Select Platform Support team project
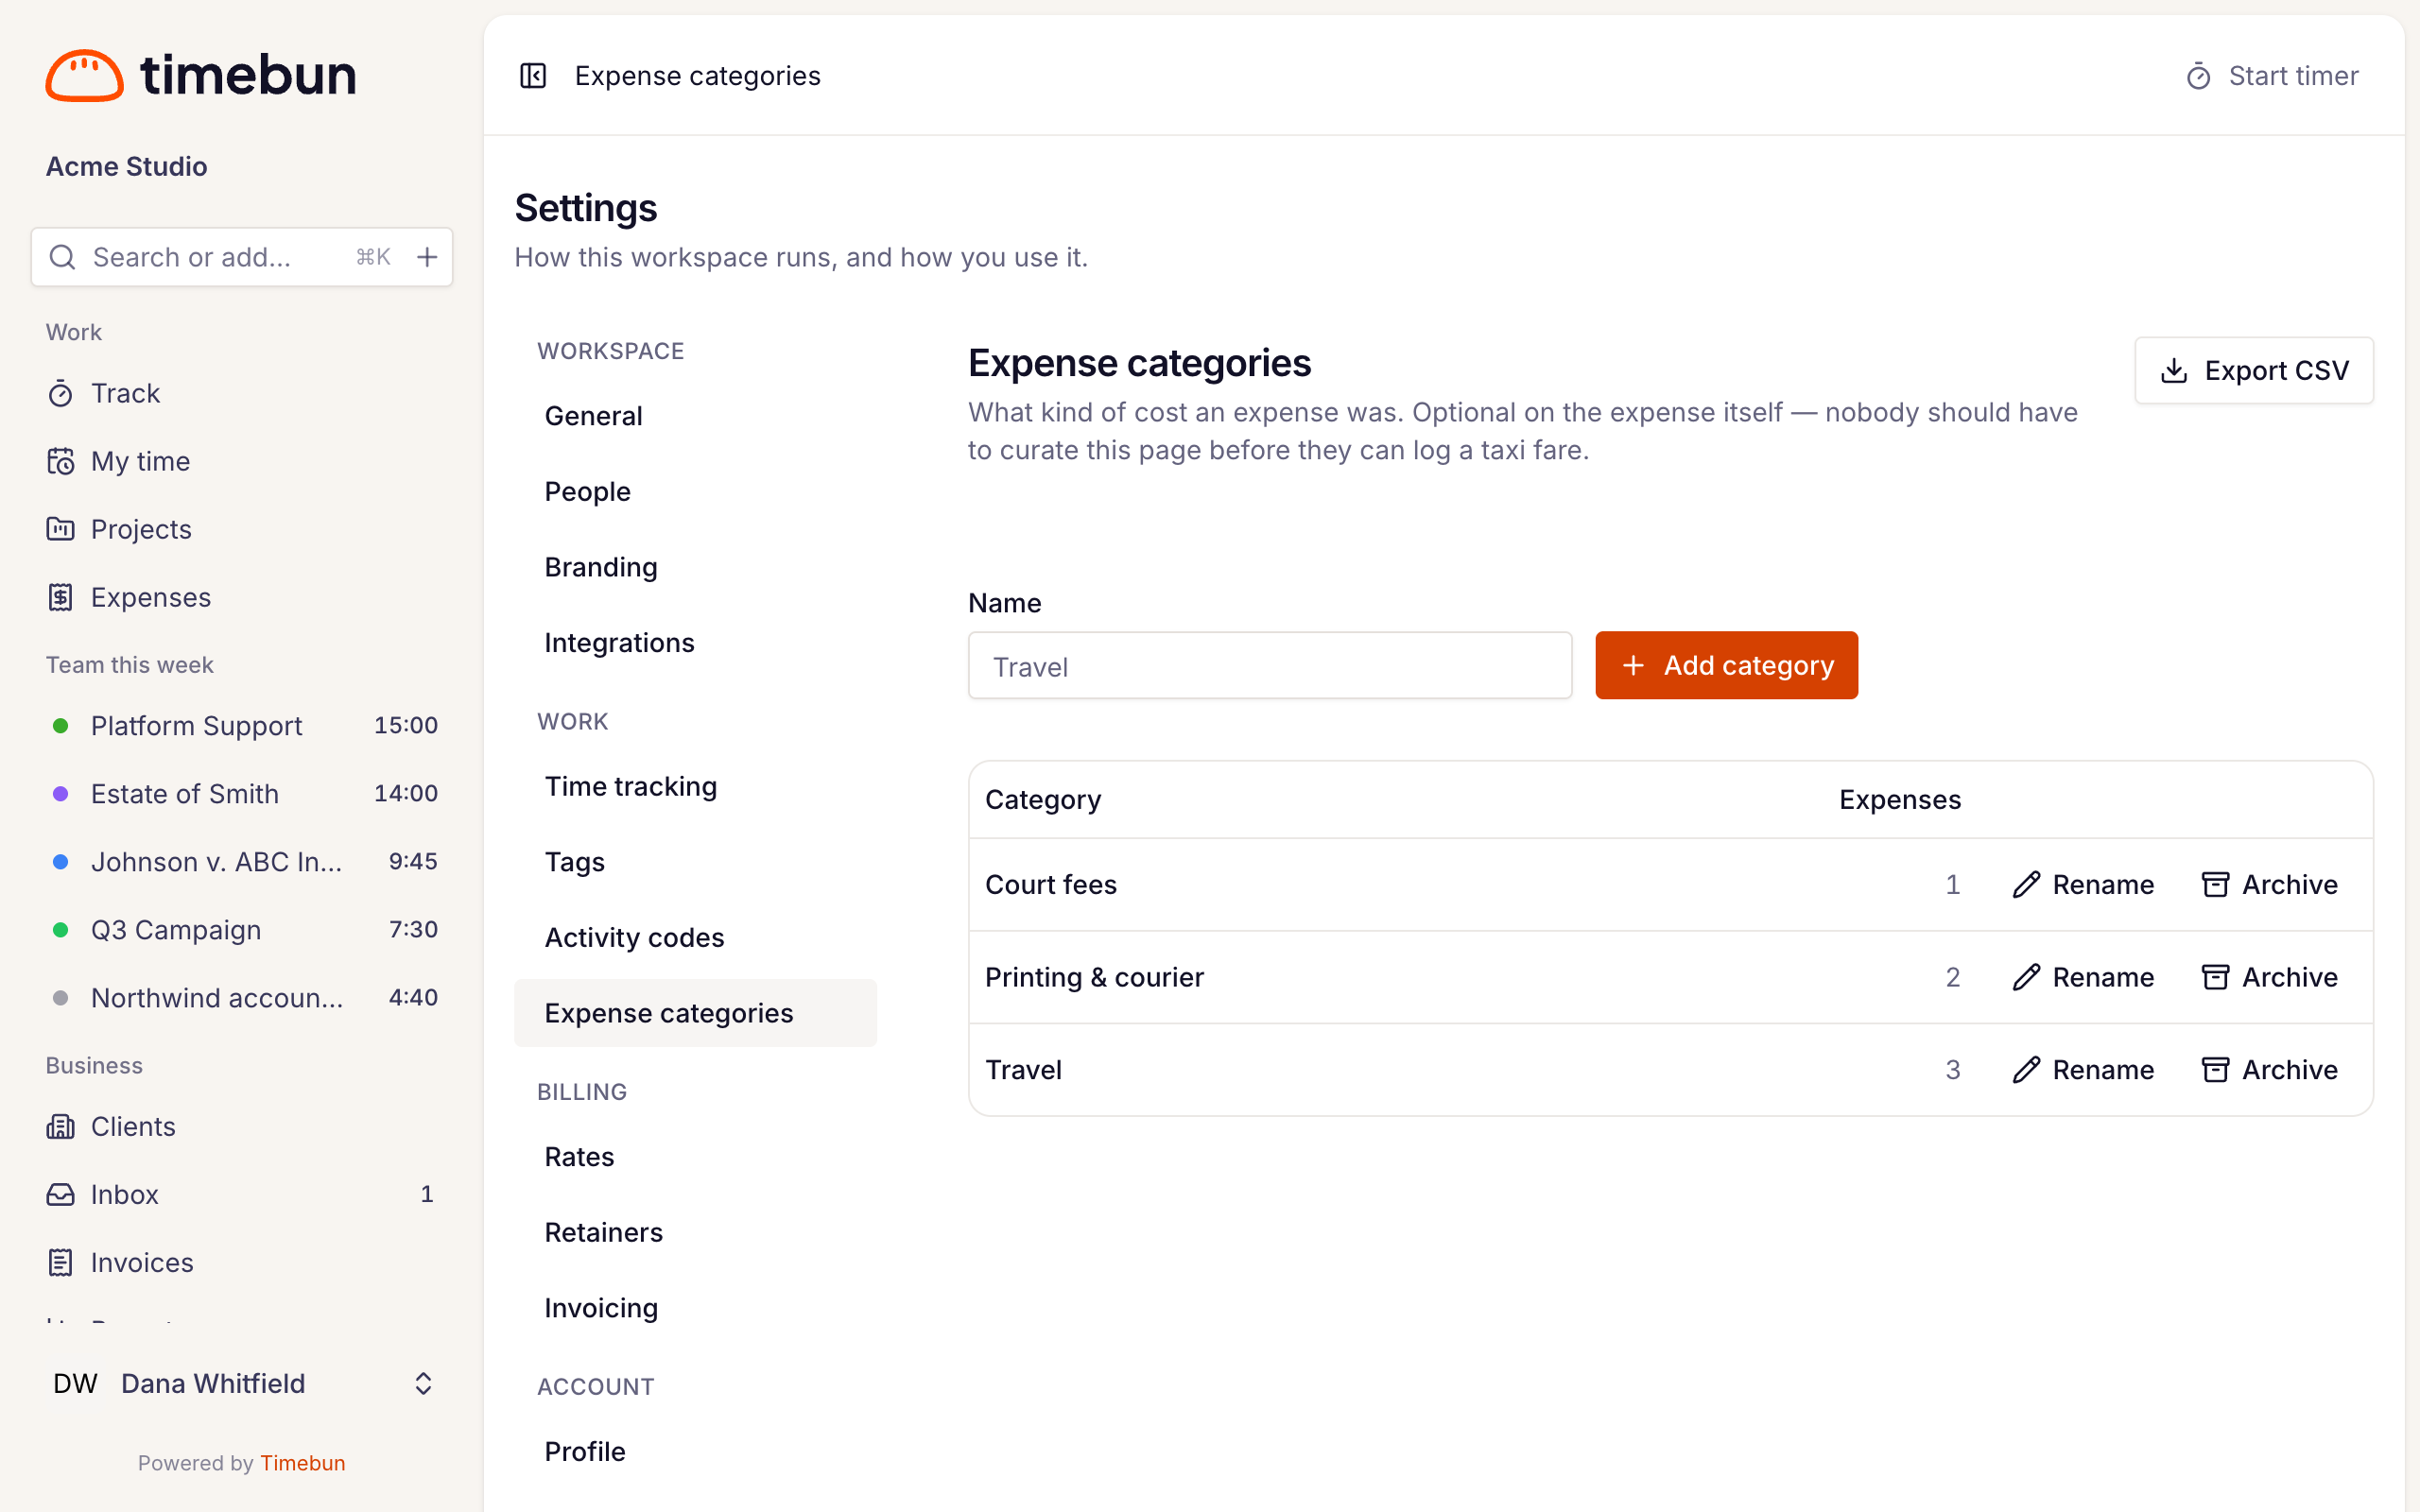 point(242,725)
